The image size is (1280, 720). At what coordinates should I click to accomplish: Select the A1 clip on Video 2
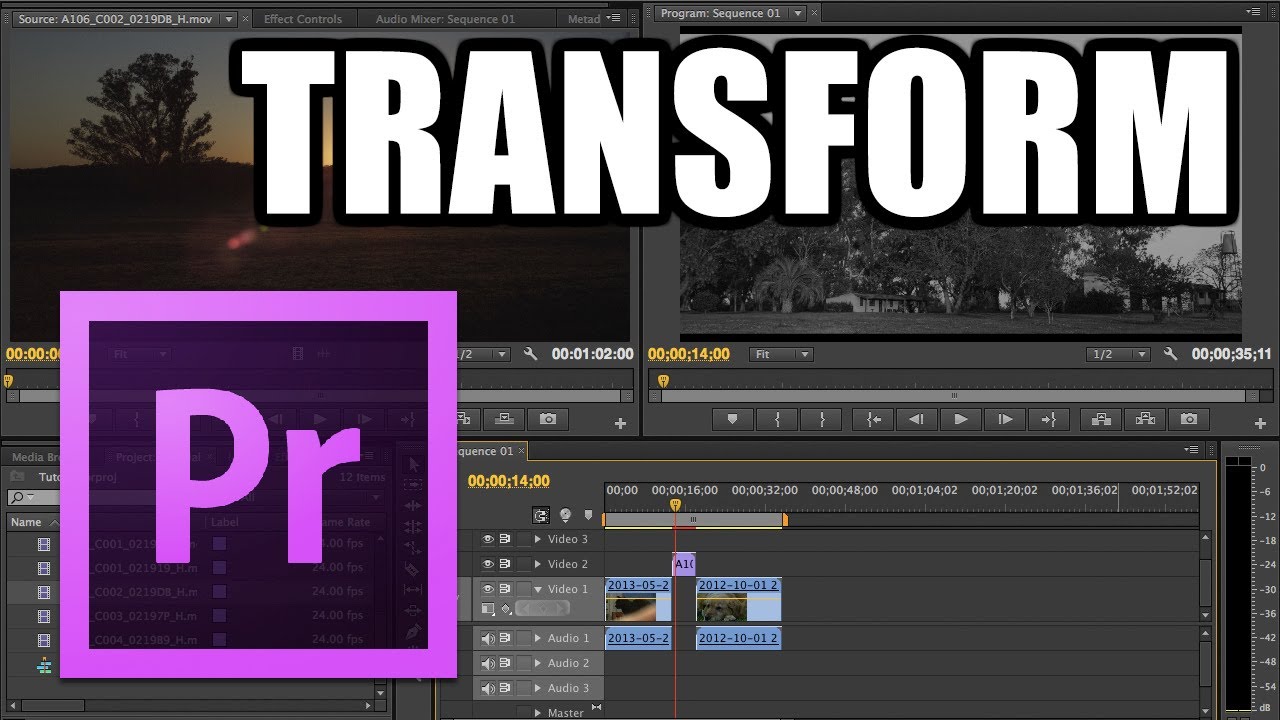(x=684, y=564)
